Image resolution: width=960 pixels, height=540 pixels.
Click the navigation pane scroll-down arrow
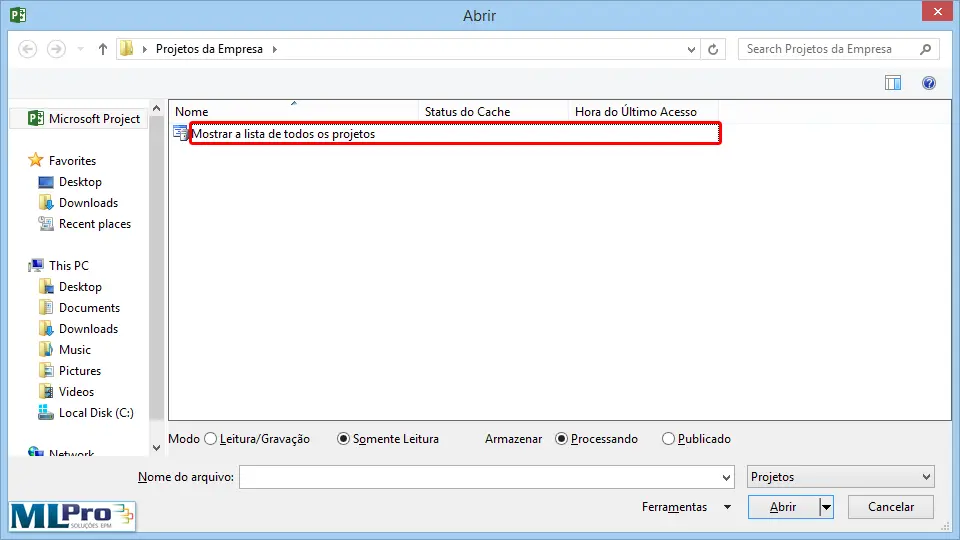[x=157, y=448]
